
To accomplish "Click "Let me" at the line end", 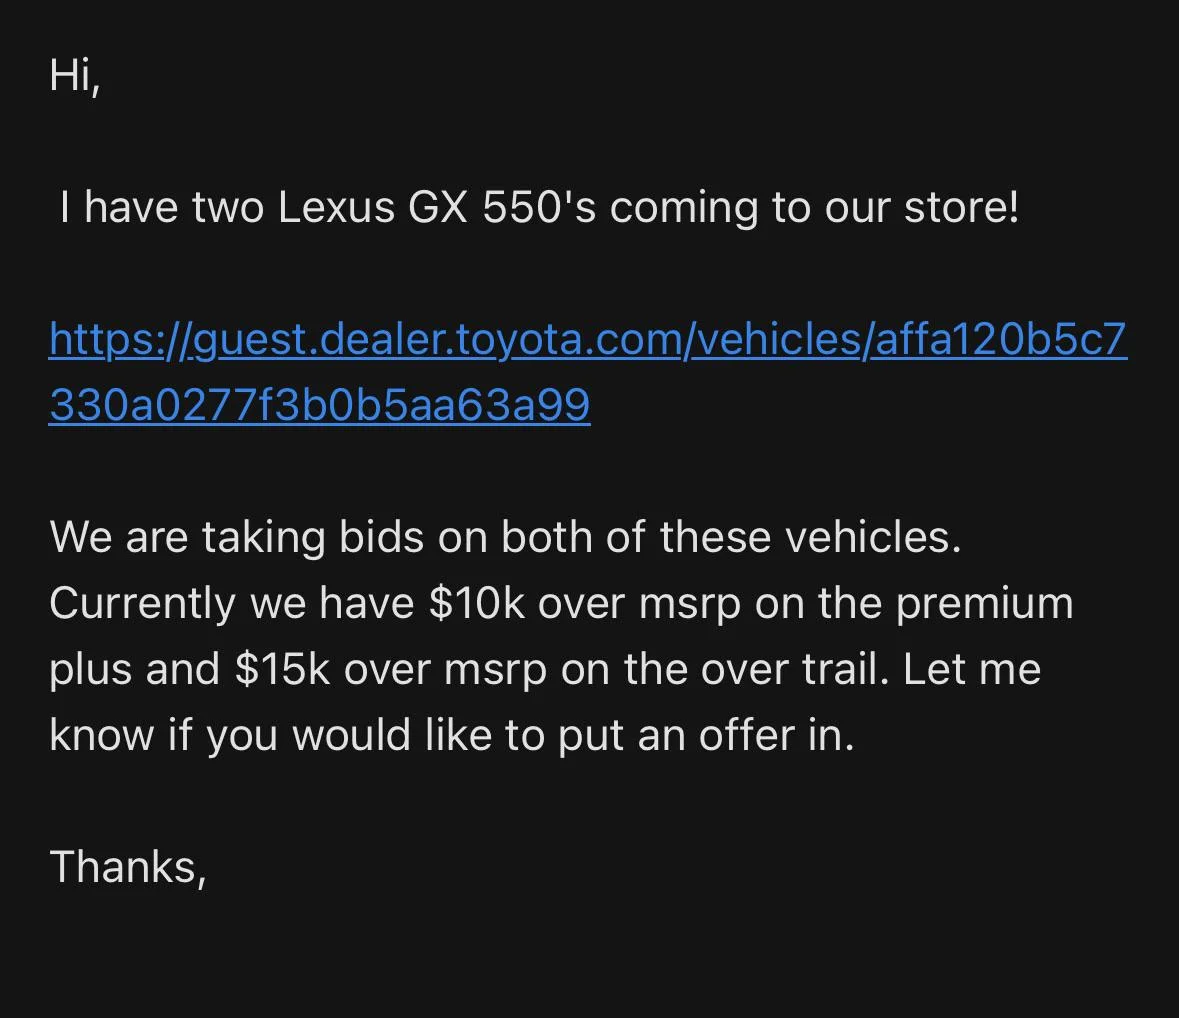I will click(971, 669).
